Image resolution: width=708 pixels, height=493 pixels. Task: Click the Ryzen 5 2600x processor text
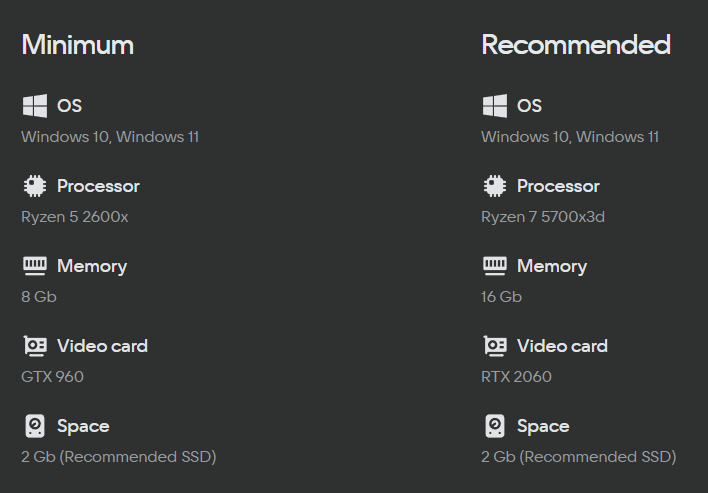(75, 217)
